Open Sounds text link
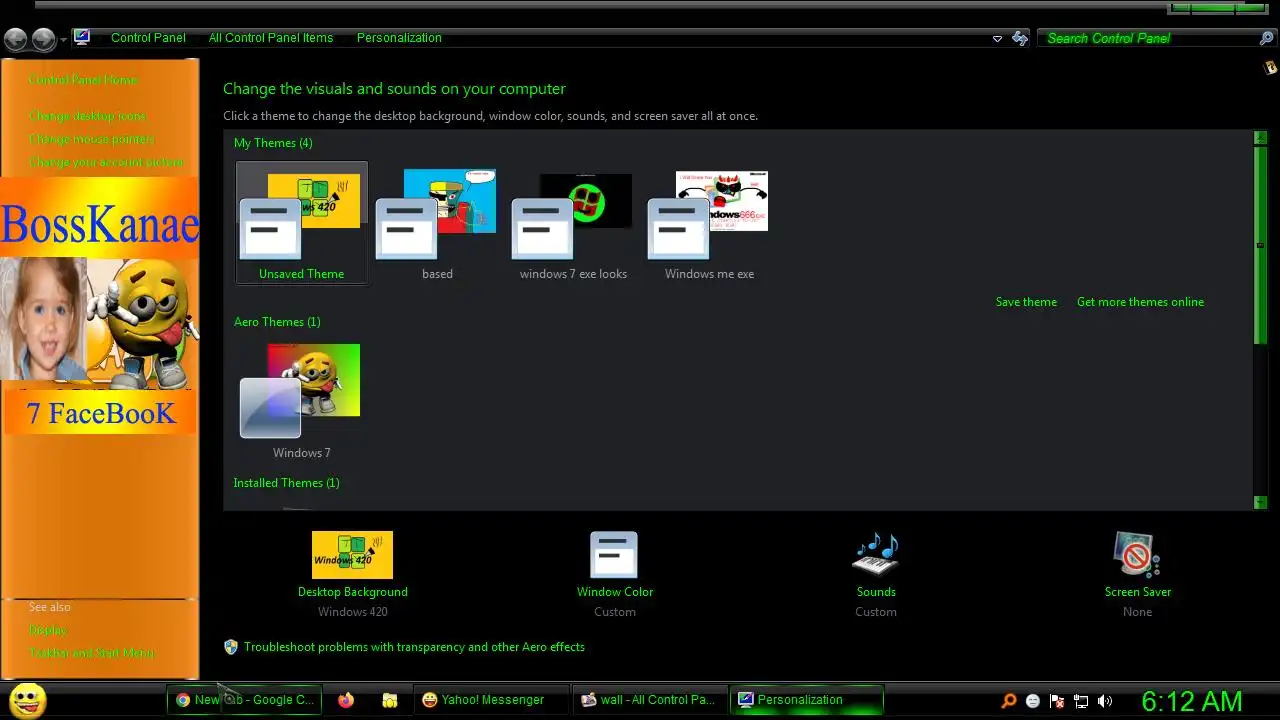Image resolution: width=1280 pixels, height=720 pixels. 876,592
